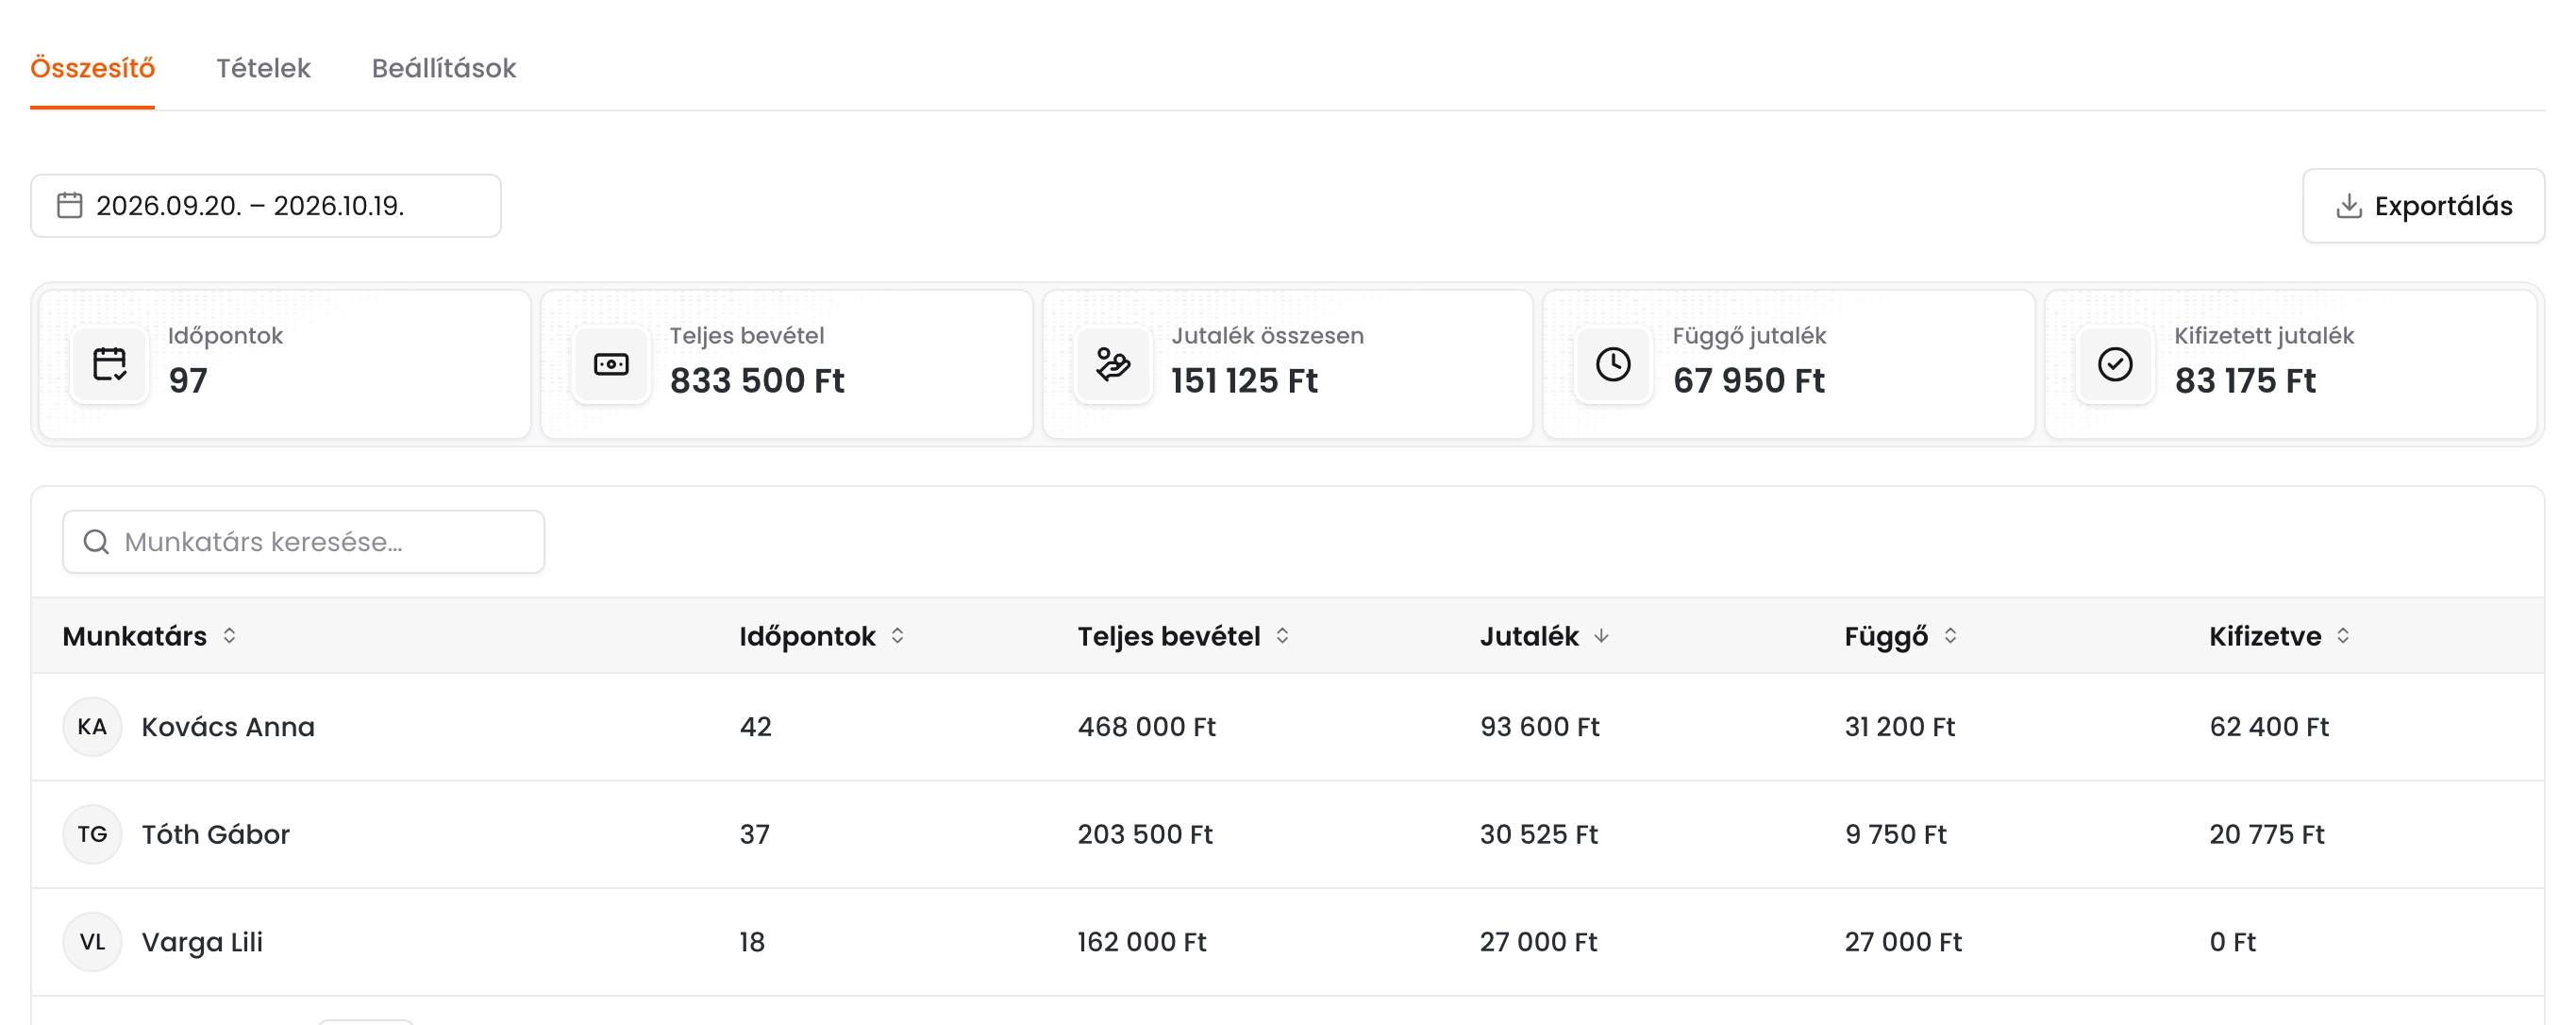This screenshot has height=1025, width=2576.
Task: Click the 833 500 Ft total revenue value
Action: click(757, 380)
